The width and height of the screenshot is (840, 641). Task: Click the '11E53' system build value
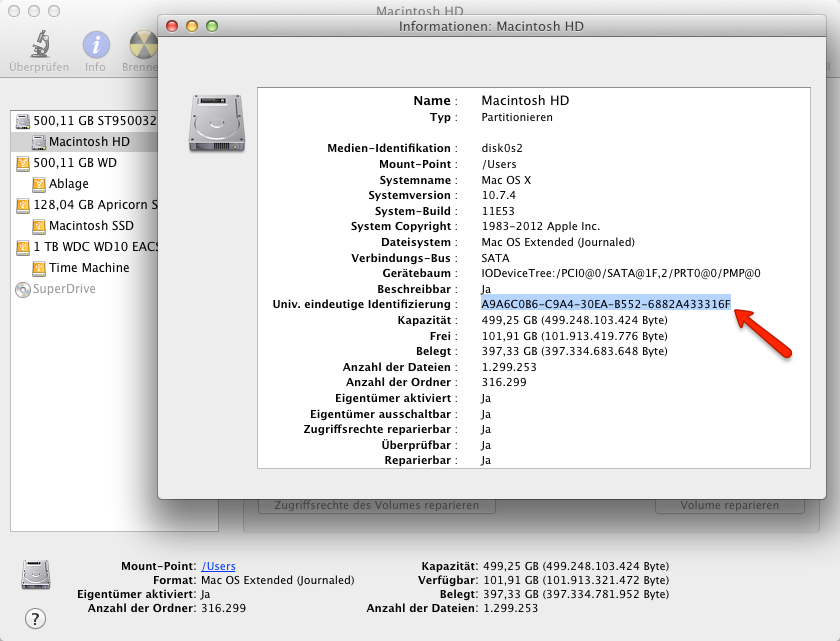point(498,211)
